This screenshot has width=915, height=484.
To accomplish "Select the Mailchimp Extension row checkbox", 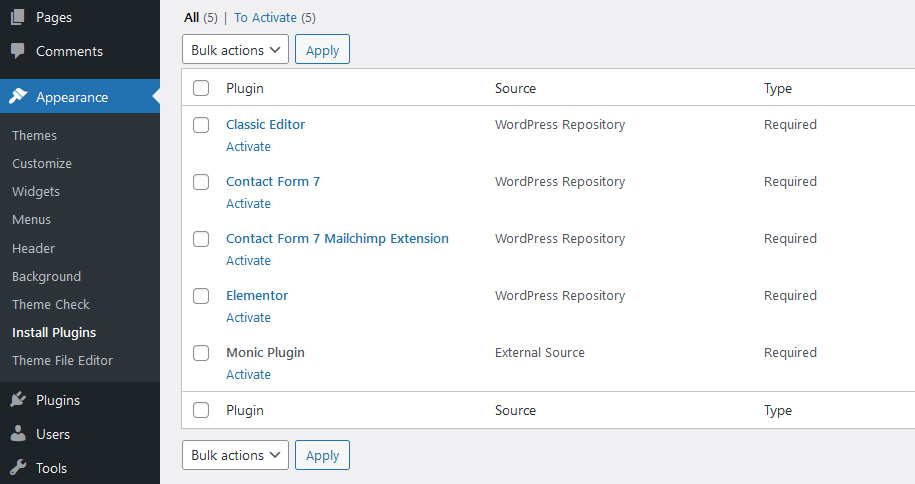I will pyautogui.click(x=201, y=239).
